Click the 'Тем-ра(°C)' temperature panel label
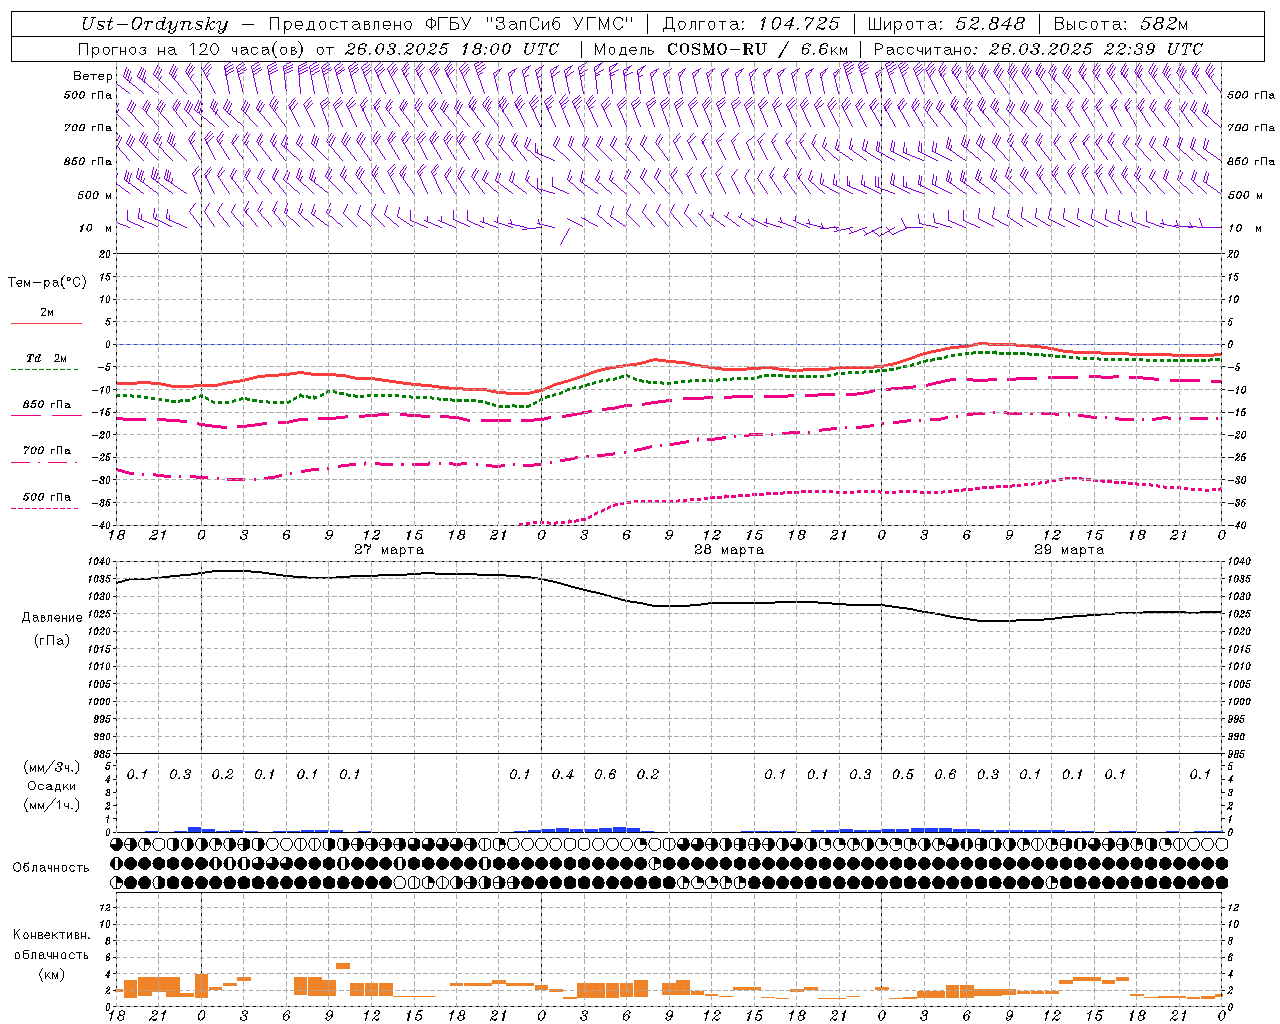The height and width of the screenshot is (1024, 1280). (x=47, y=283)
